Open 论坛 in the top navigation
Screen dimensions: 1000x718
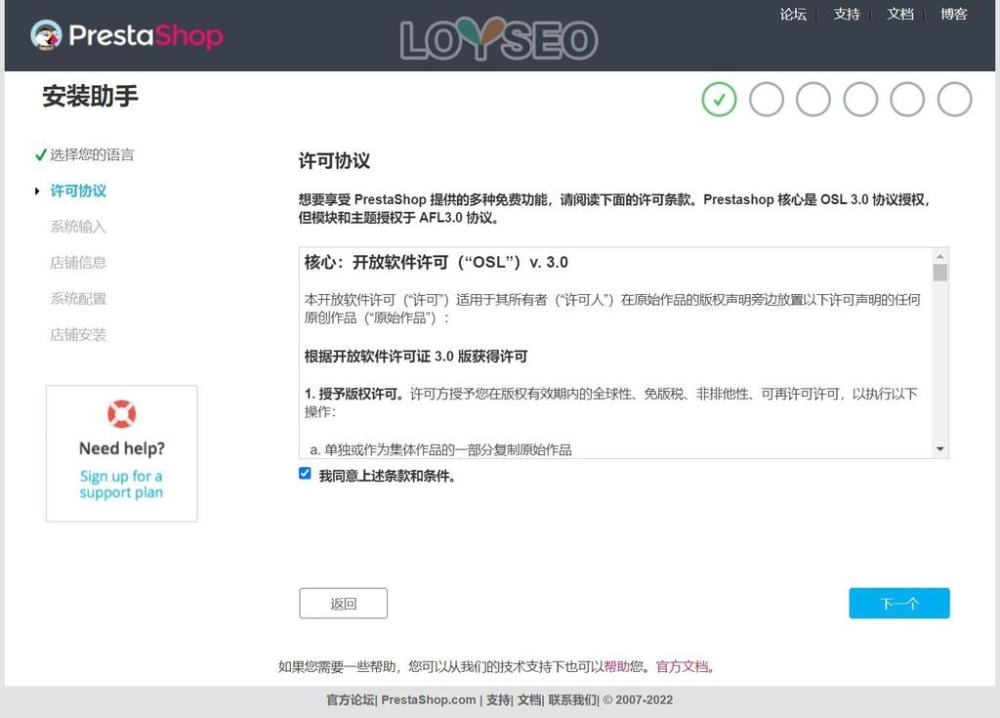coord(793,14)
